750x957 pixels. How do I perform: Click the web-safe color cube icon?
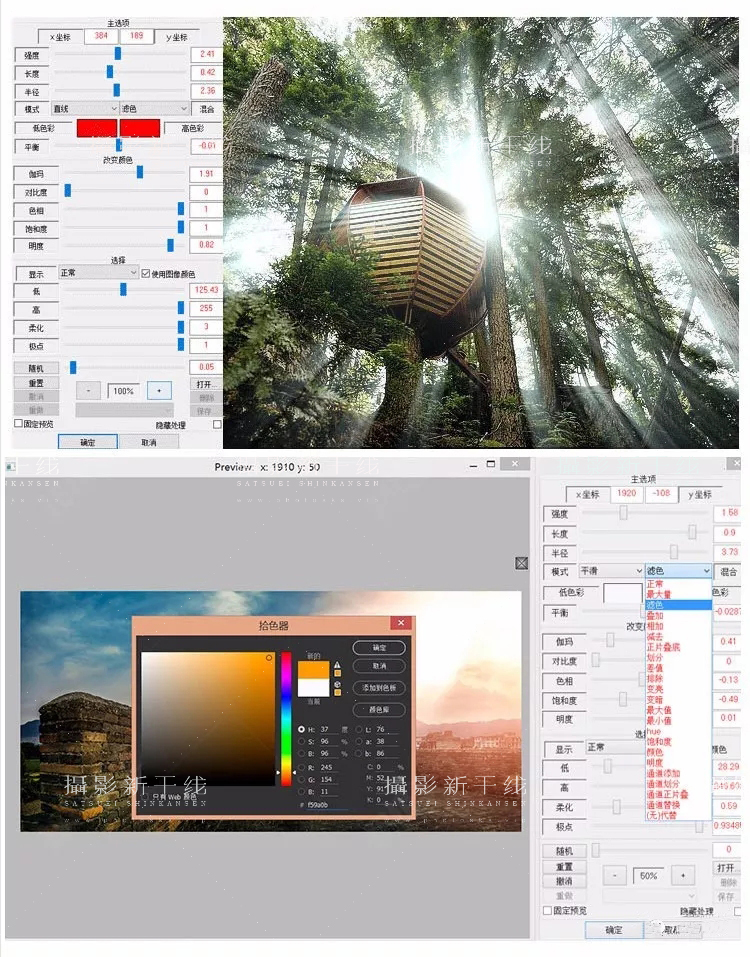[337, 684]
